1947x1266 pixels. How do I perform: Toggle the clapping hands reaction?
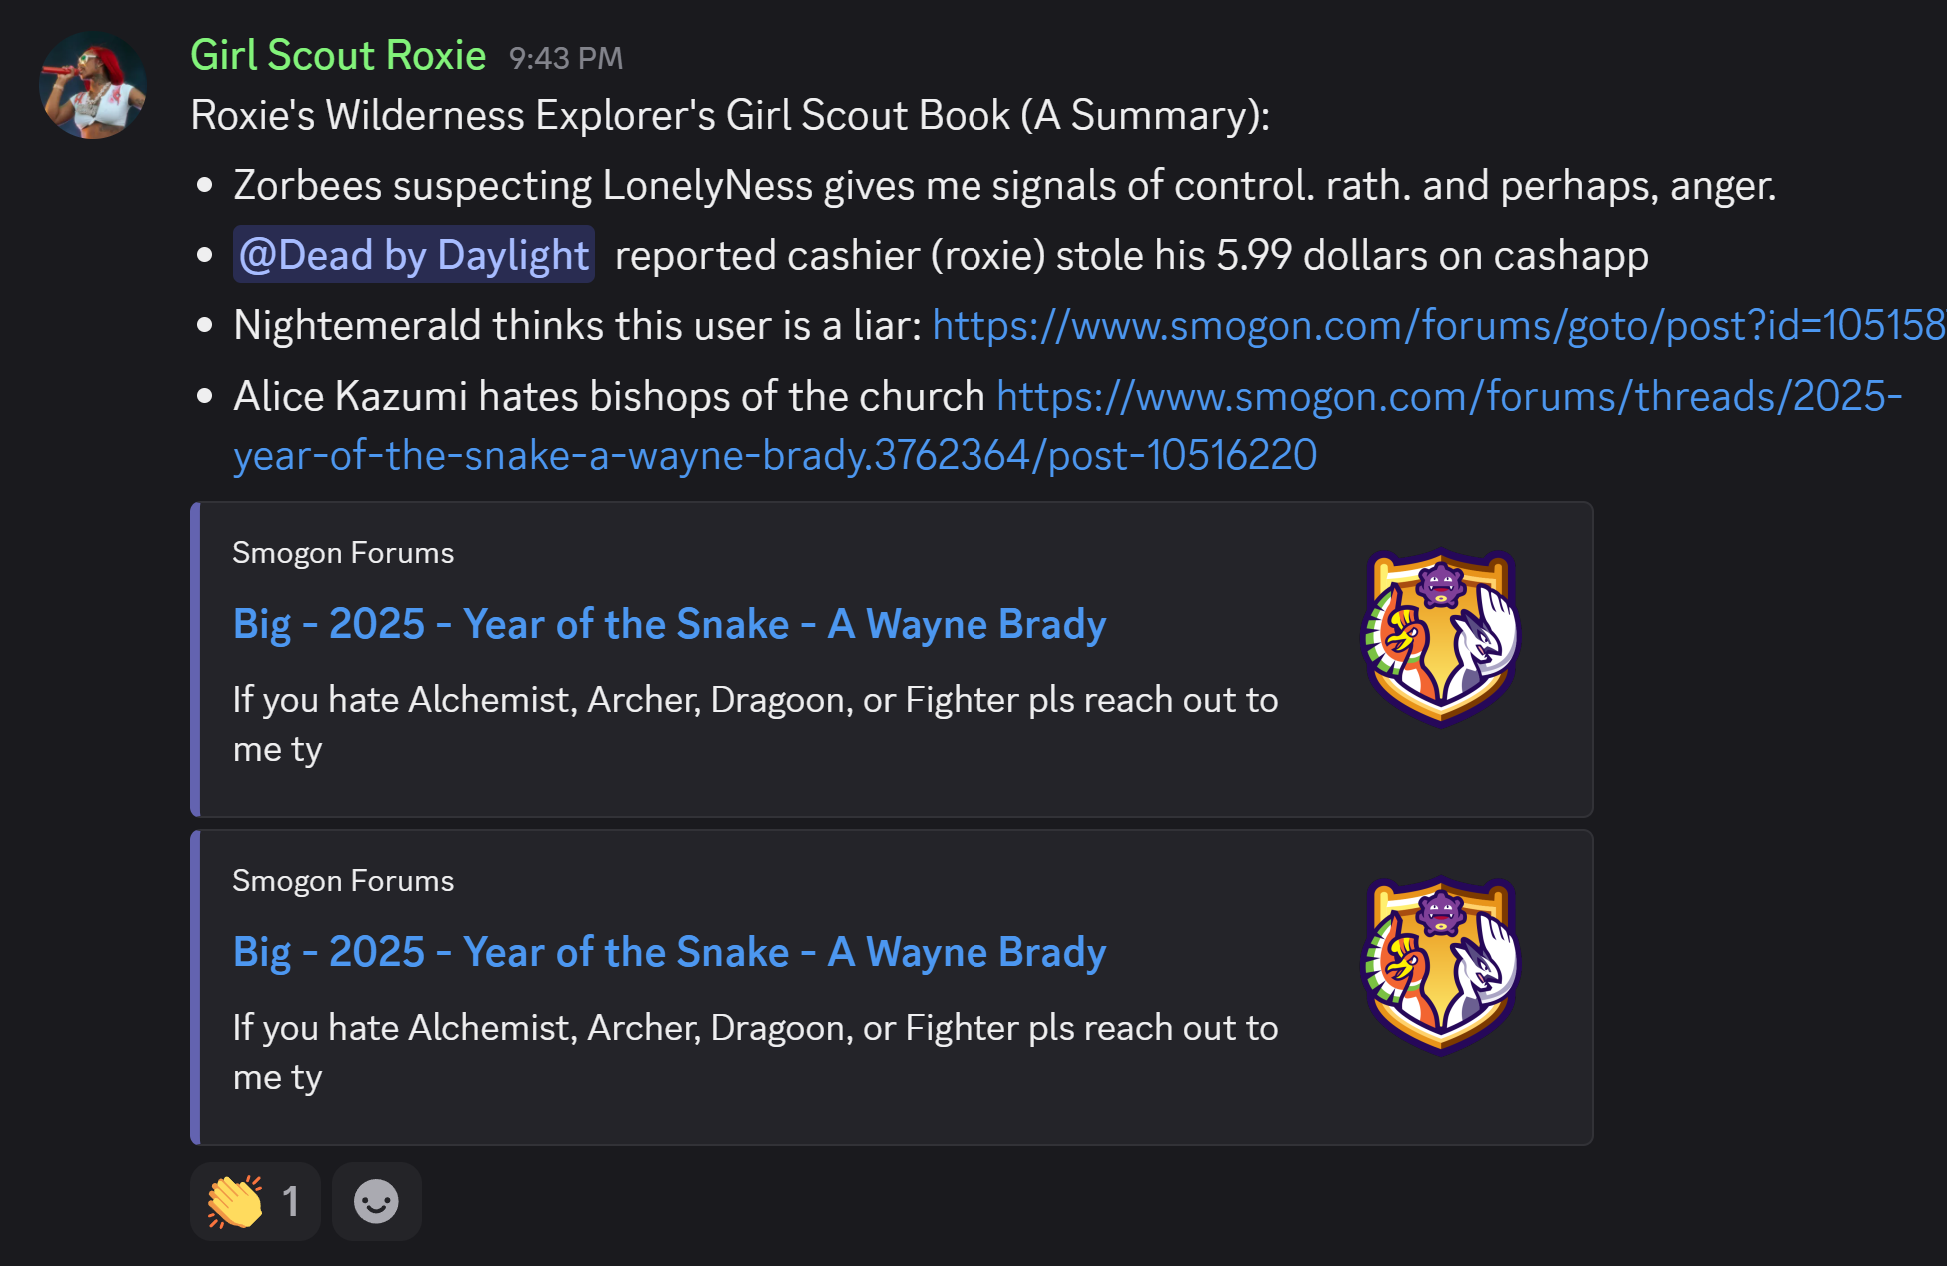pyautogui.click(x=254, y=1201)
